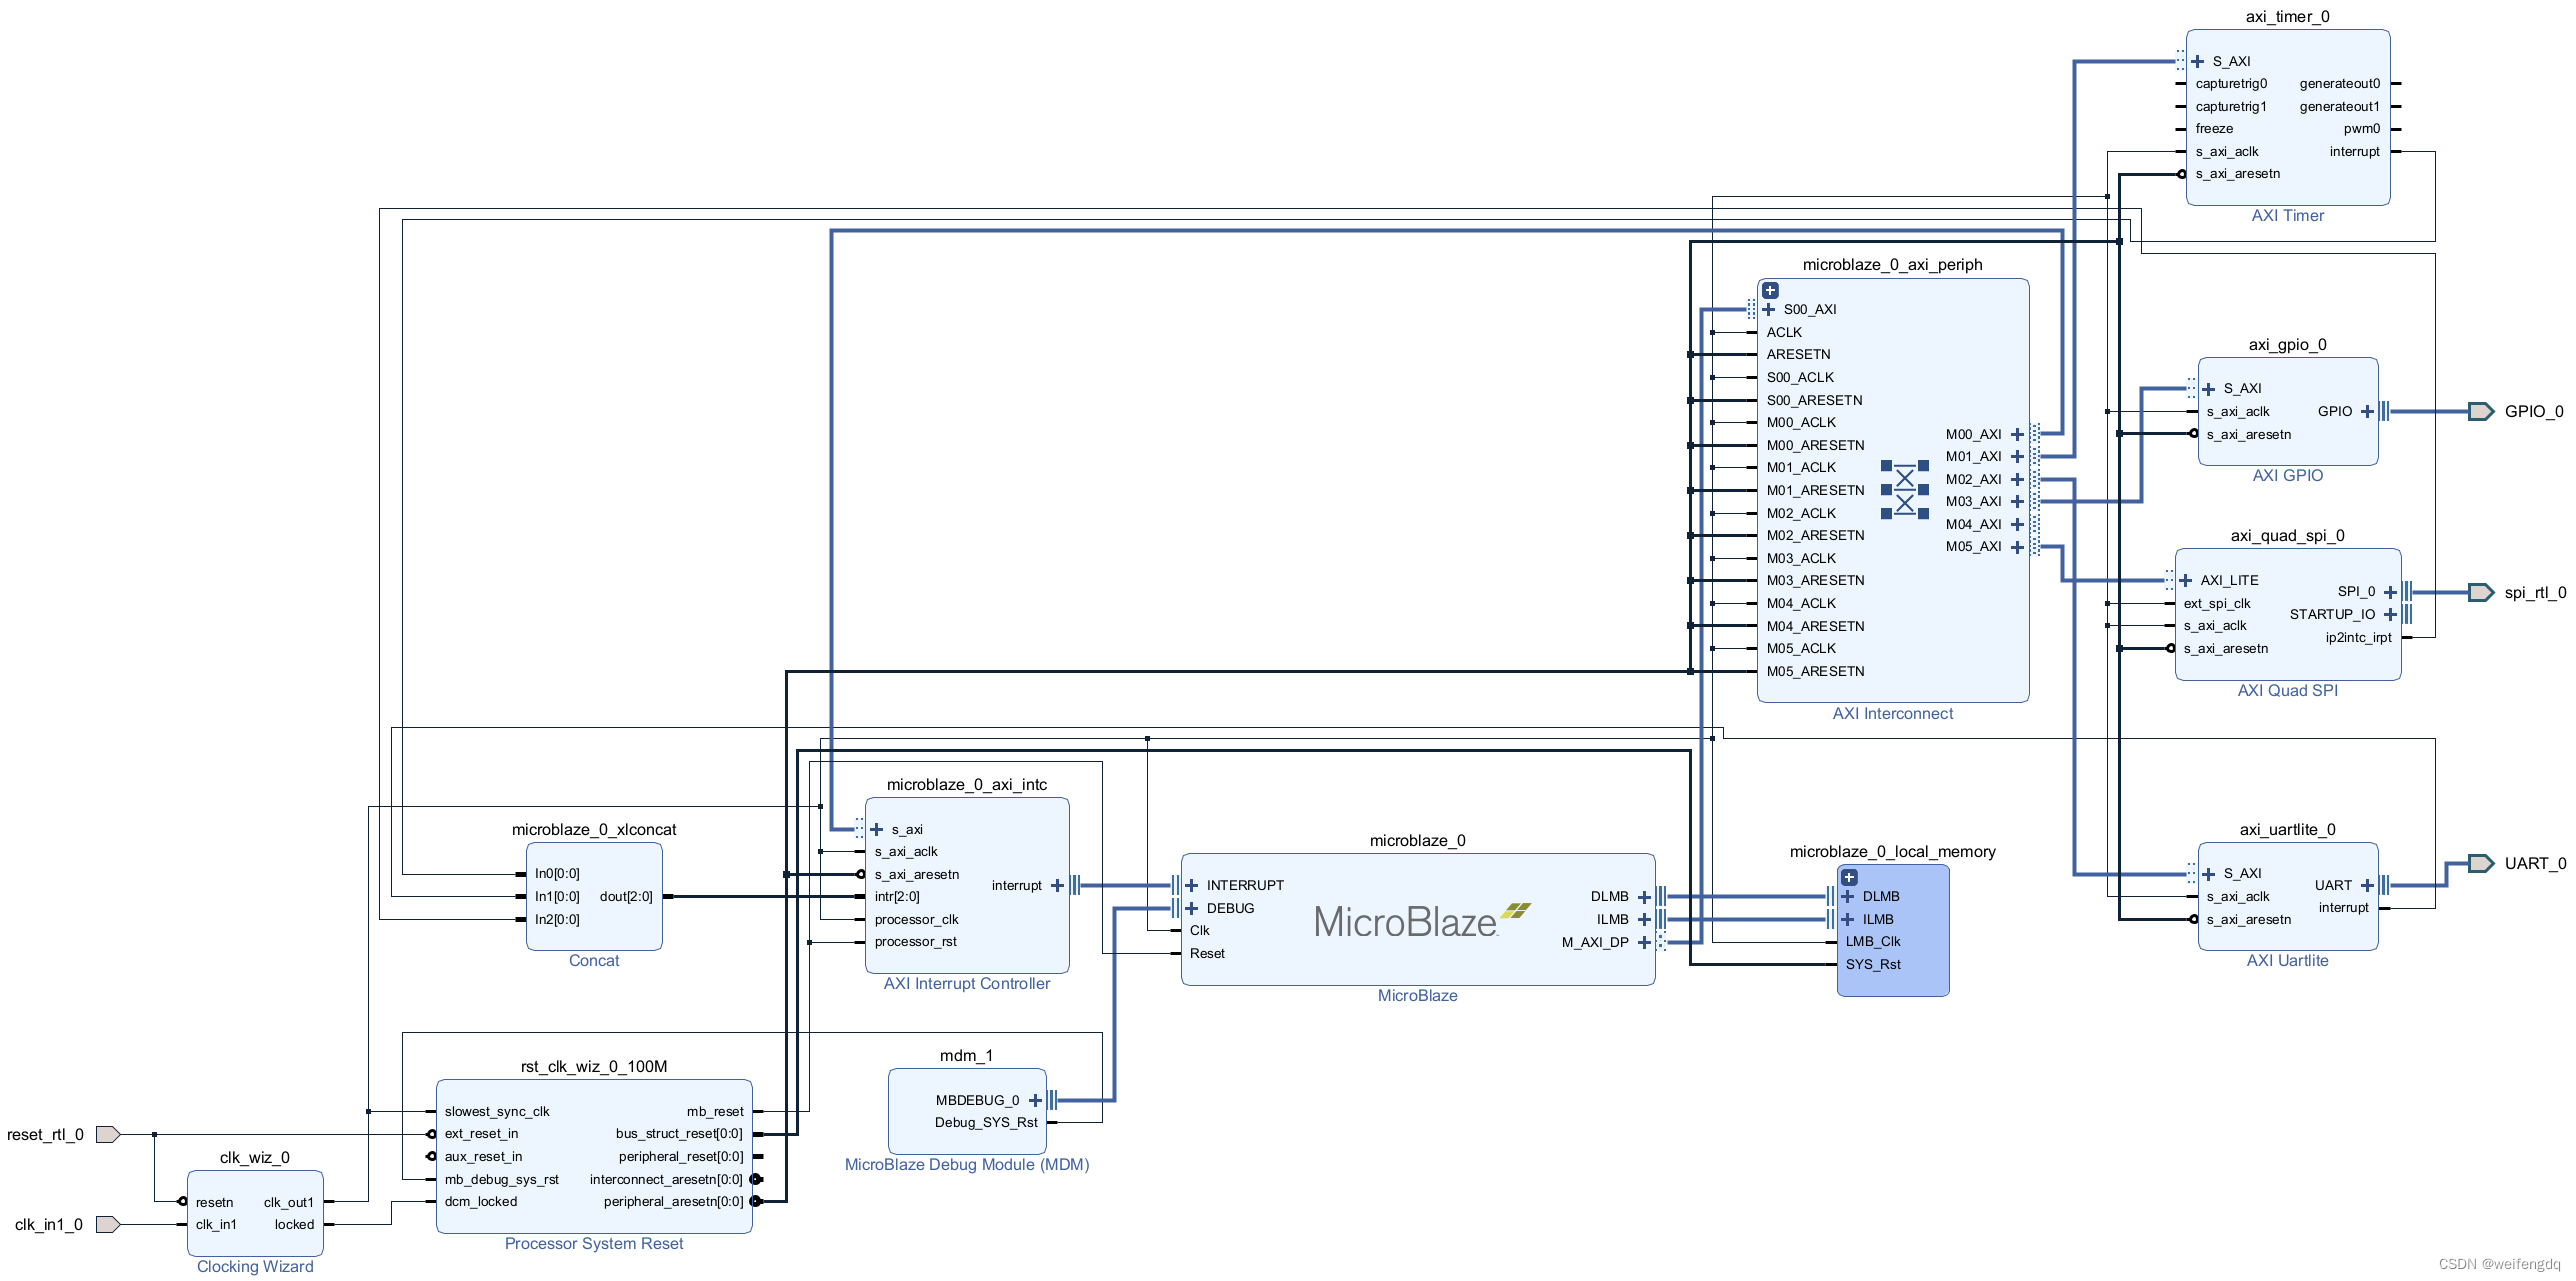Expand microblaze_0_local_memory hierarchy plus icon

(x=1849, y=877)
